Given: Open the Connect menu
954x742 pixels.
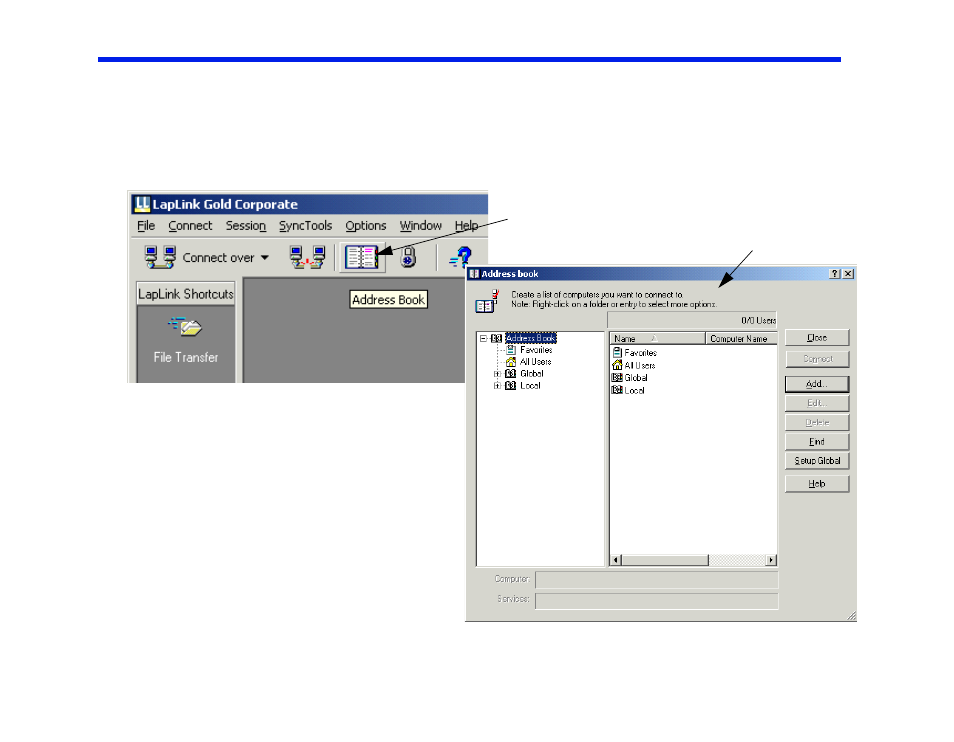Looking at the screenshot, I should coord(190,226).
